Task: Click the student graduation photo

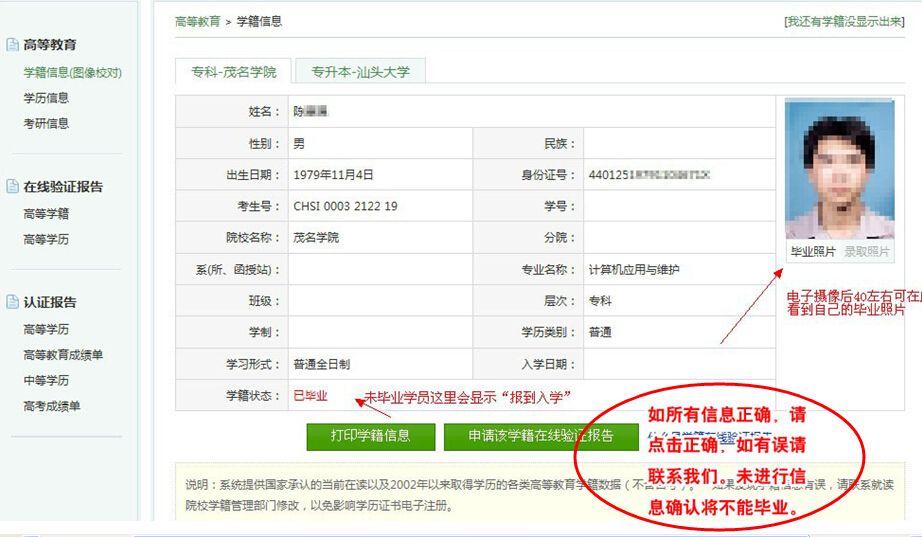Action: coord(840,170)
